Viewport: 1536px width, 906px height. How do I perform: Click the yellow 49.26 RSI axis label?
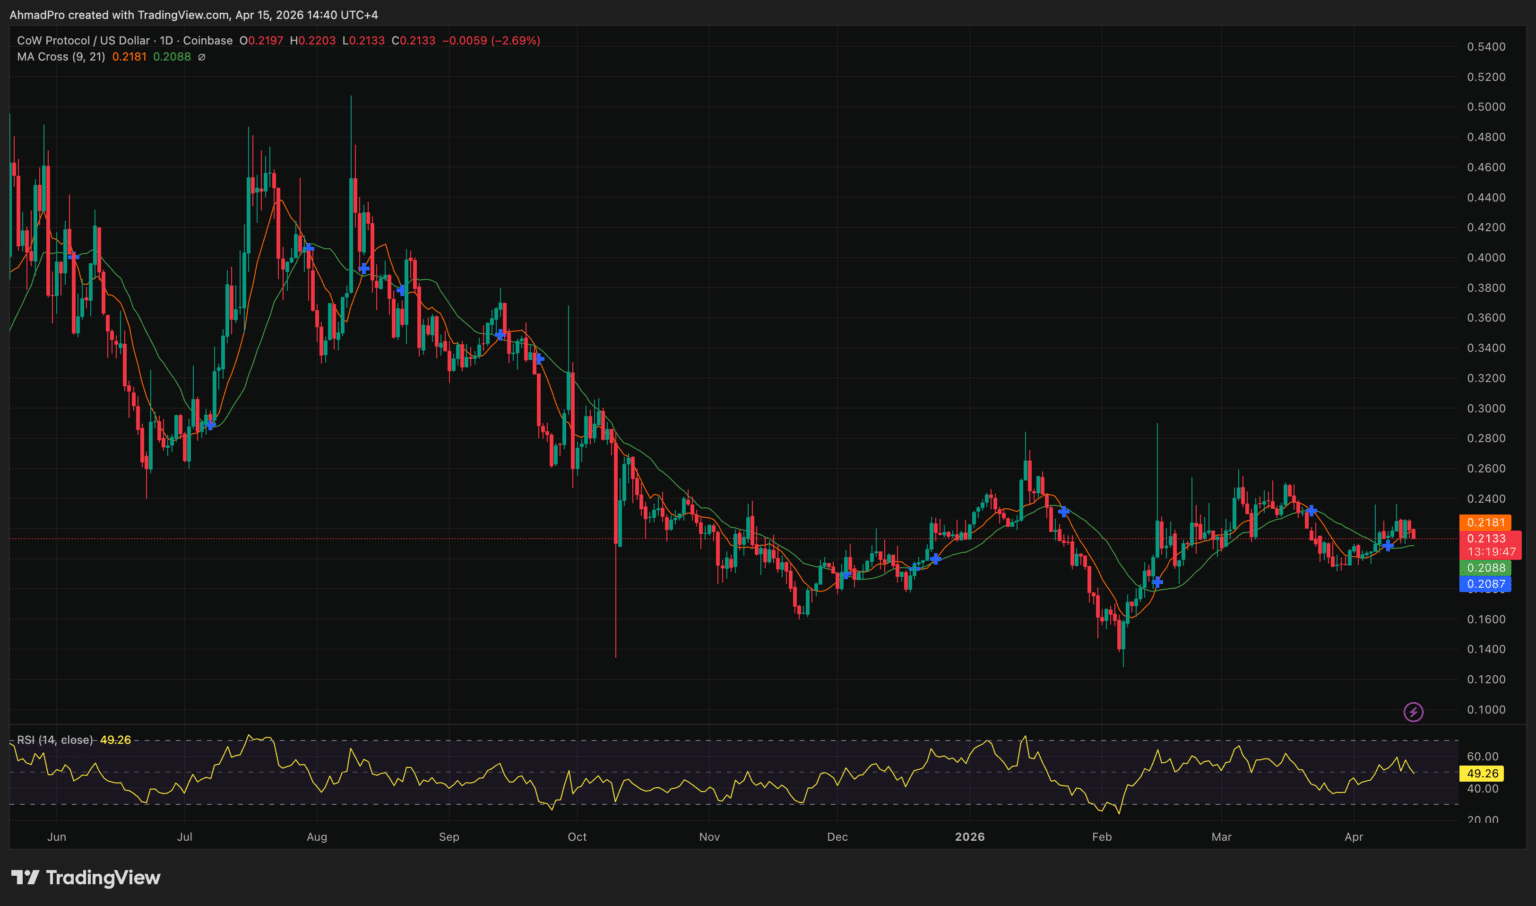[1481, 773]
